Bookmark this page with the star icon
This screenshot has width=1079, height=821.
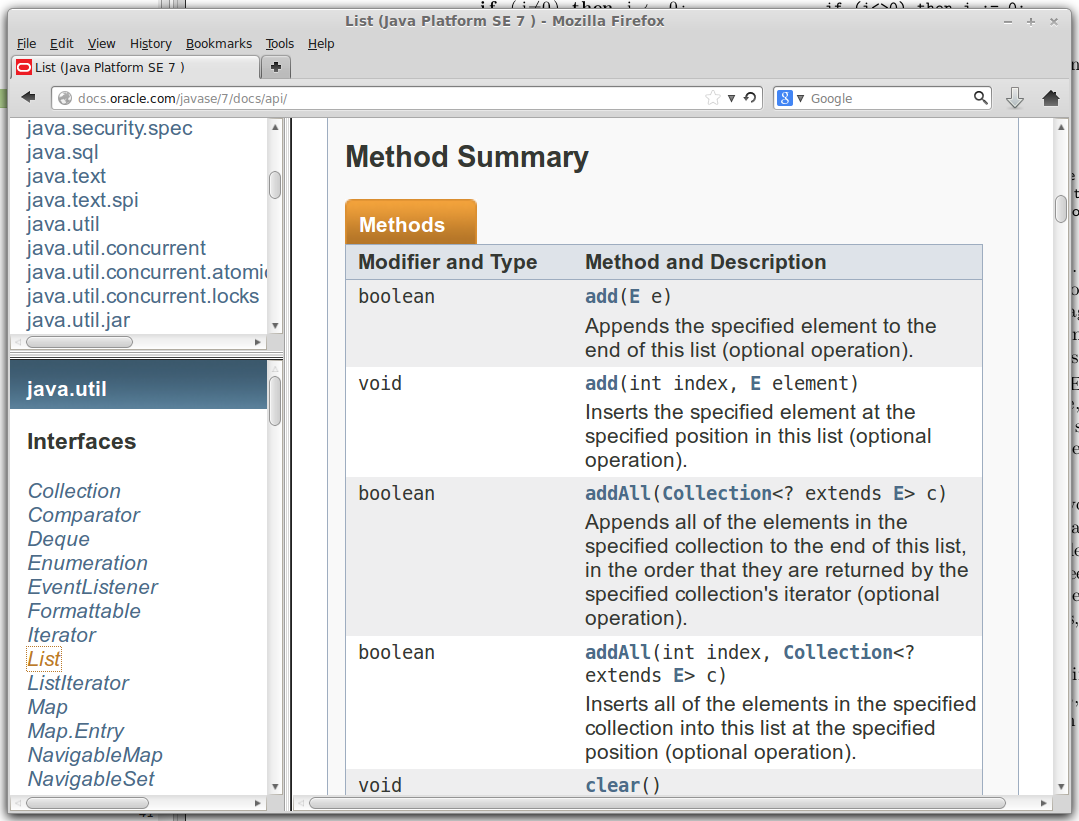coord(712,98)
